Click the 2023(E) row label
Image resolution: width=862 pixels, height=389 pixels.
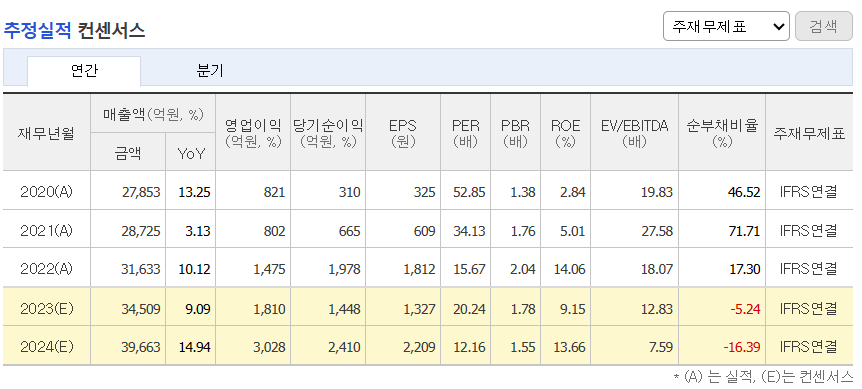pos(47,309)
